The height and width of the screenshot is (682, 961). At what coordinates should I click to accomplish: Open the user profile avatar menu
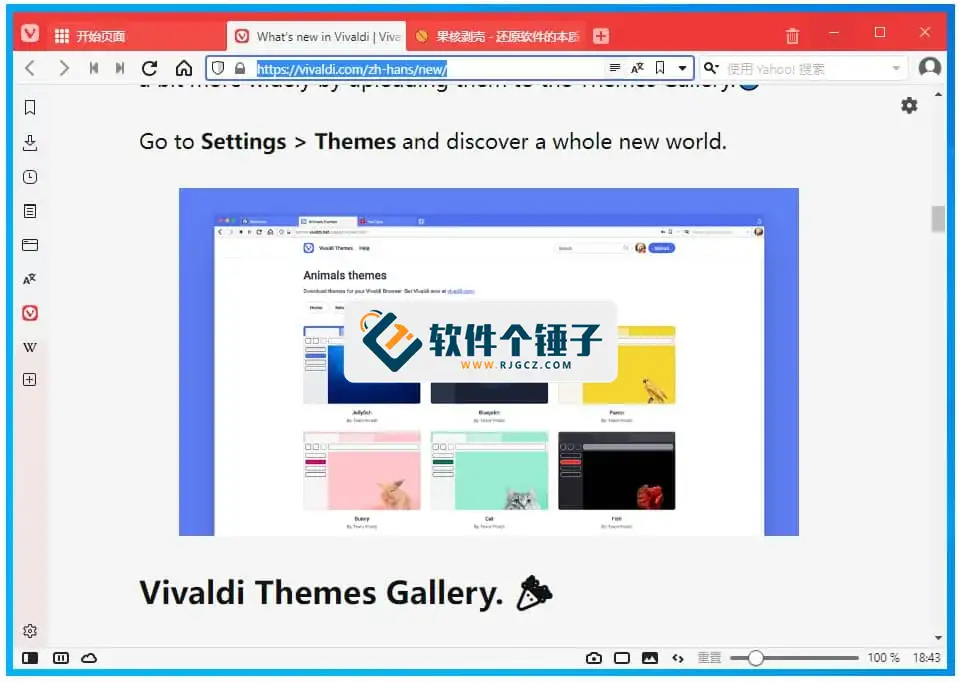[x=930, y=67]
